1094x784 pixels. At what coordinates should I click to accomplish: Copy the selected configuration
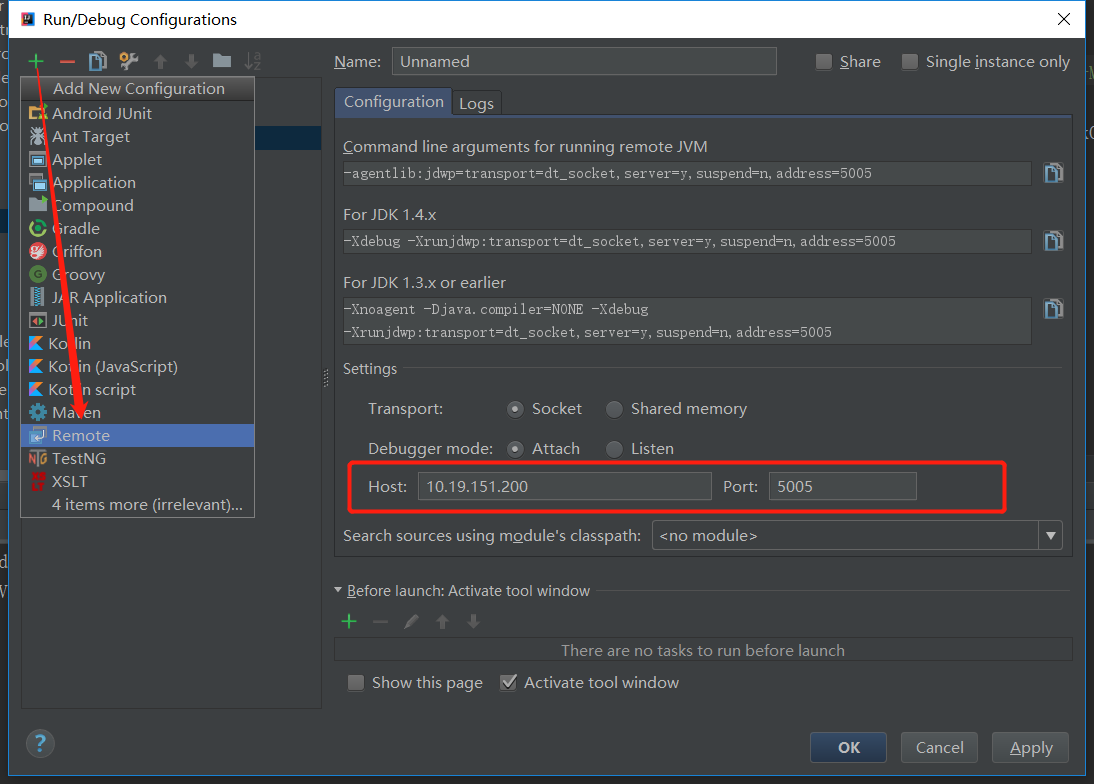coord(97,60)
